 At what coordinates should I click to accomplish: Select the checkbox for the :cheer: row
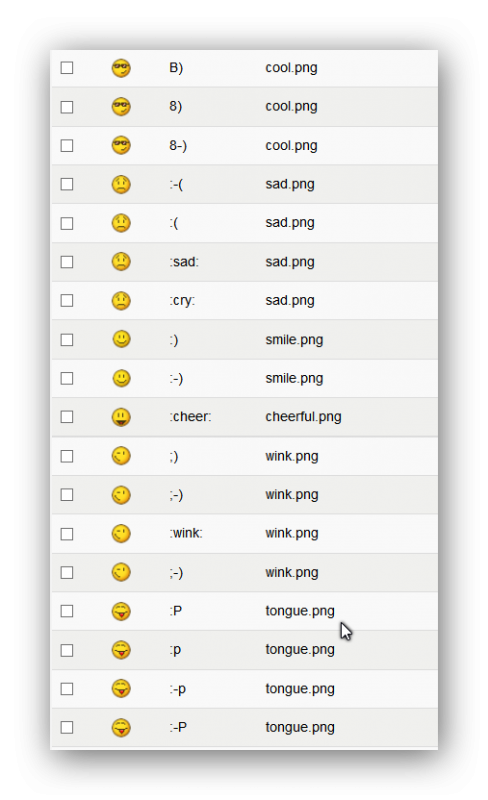click(x=67, y=417)
